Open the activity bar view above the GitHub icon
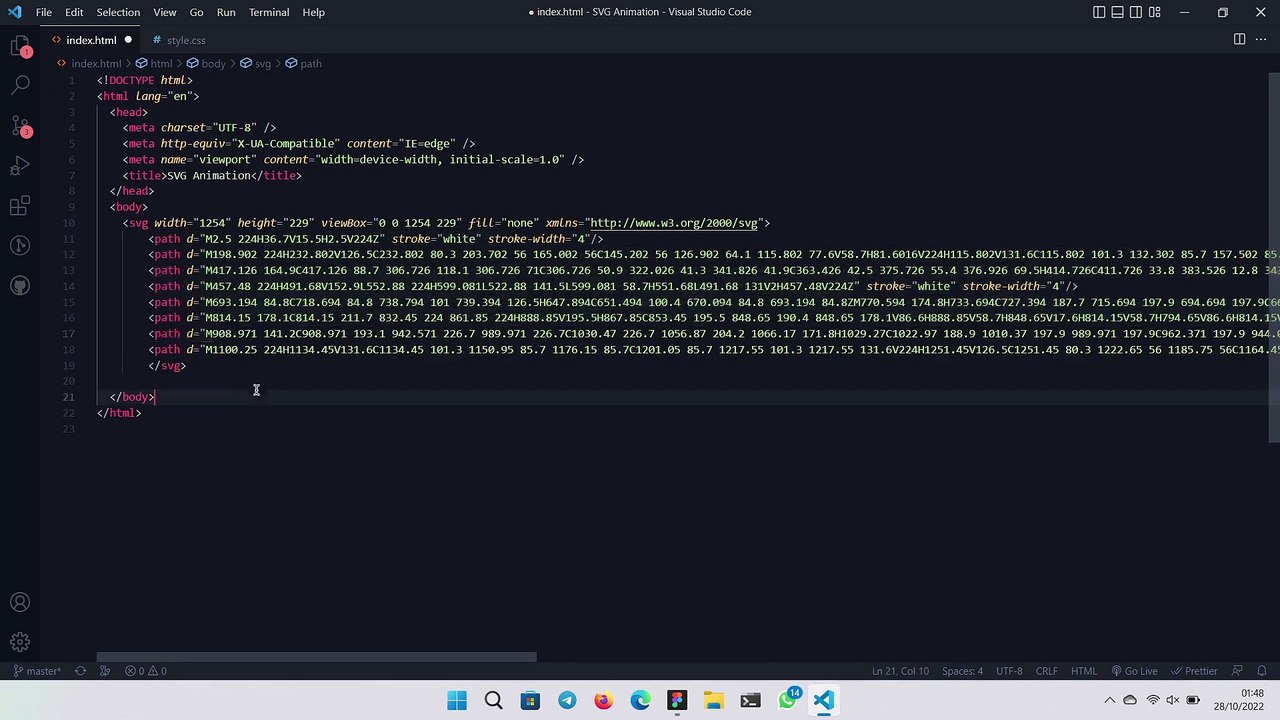The width and height of the screenshot is (1280, 720). pyautogui.click(x=20, y=246)
